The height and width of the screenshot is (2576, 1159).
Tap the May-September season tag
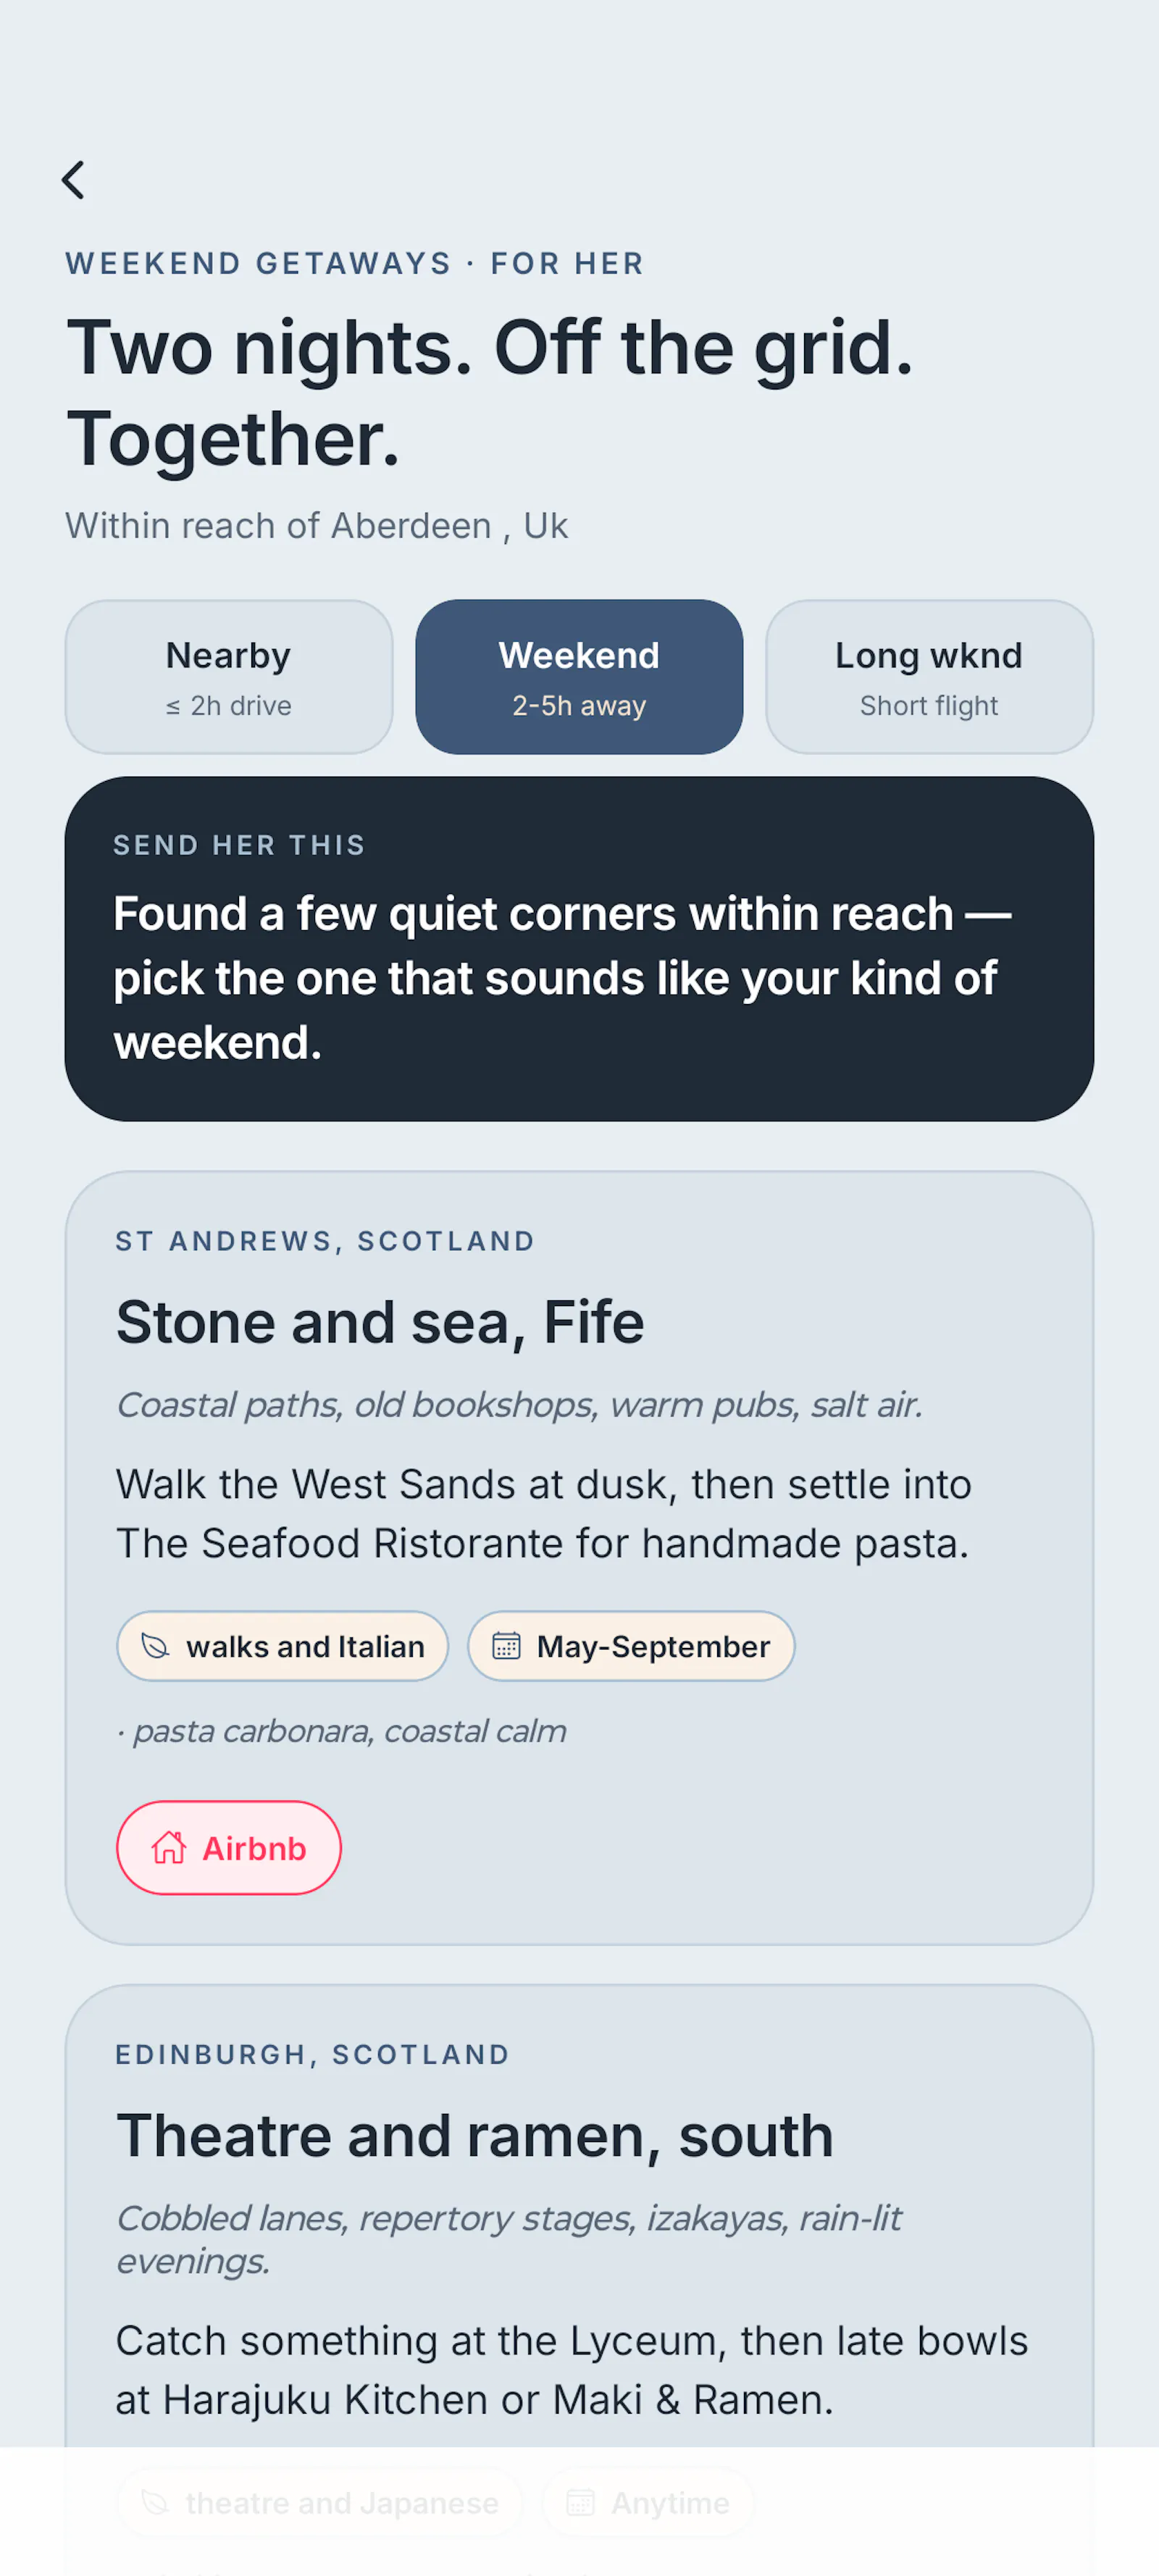pyautogui.click(x=631, y=1645)
